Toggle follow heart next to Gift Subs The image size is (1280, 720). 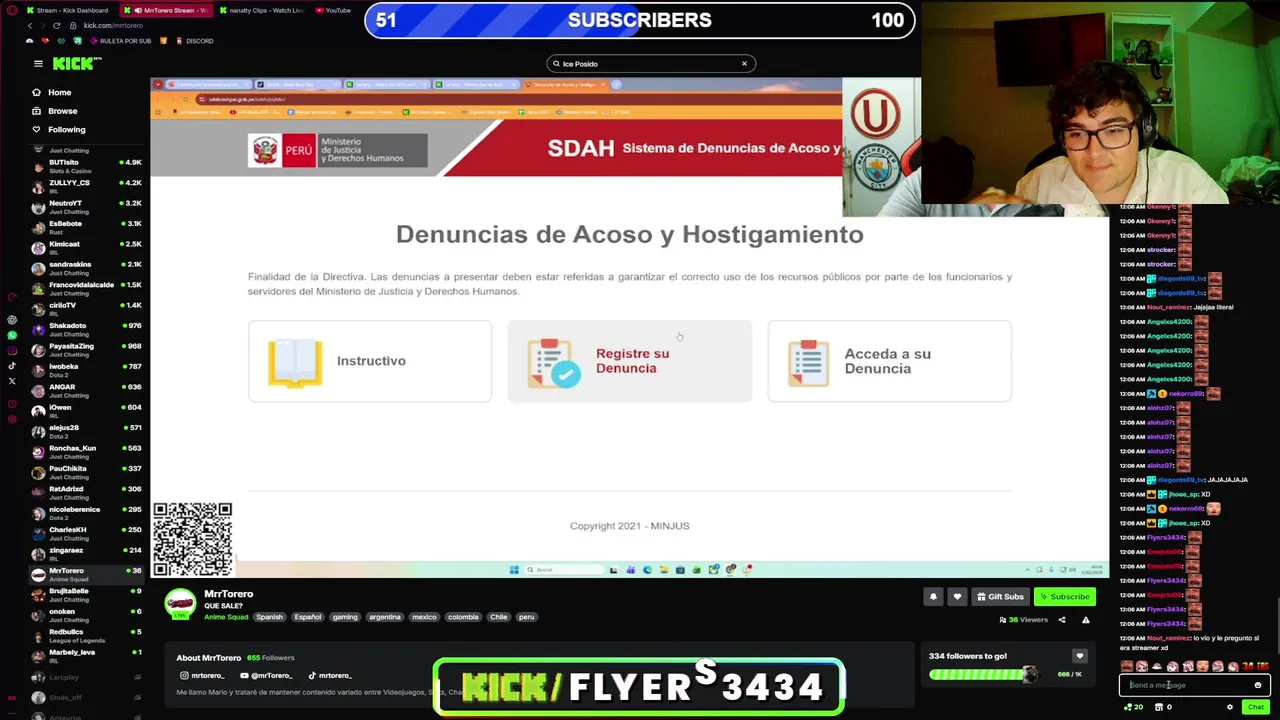(957, 597)
